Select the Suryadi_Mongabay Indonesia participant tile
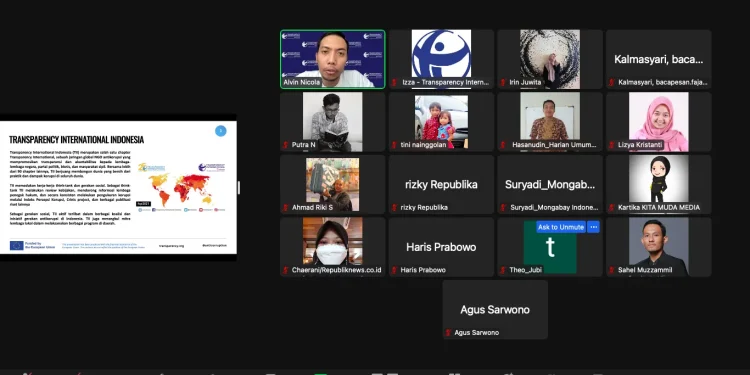This screenshot has height=375, width=750. (550, 184)
